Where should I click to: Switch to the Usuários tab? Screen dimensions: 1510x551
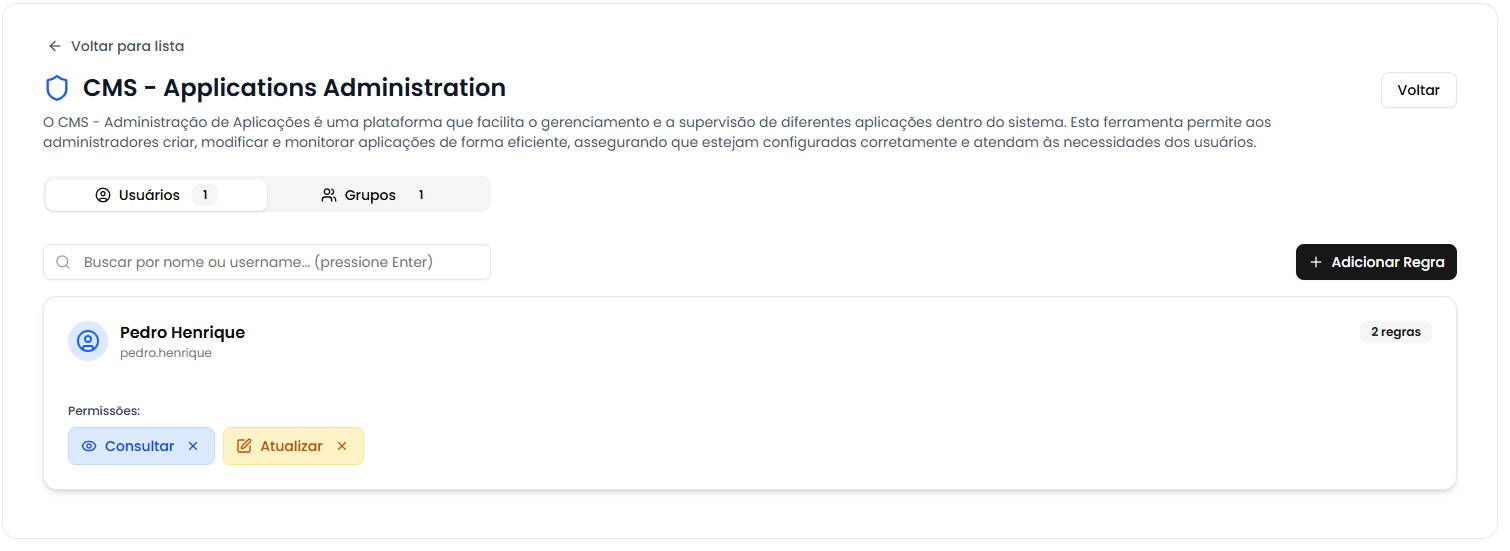[150, 195]
